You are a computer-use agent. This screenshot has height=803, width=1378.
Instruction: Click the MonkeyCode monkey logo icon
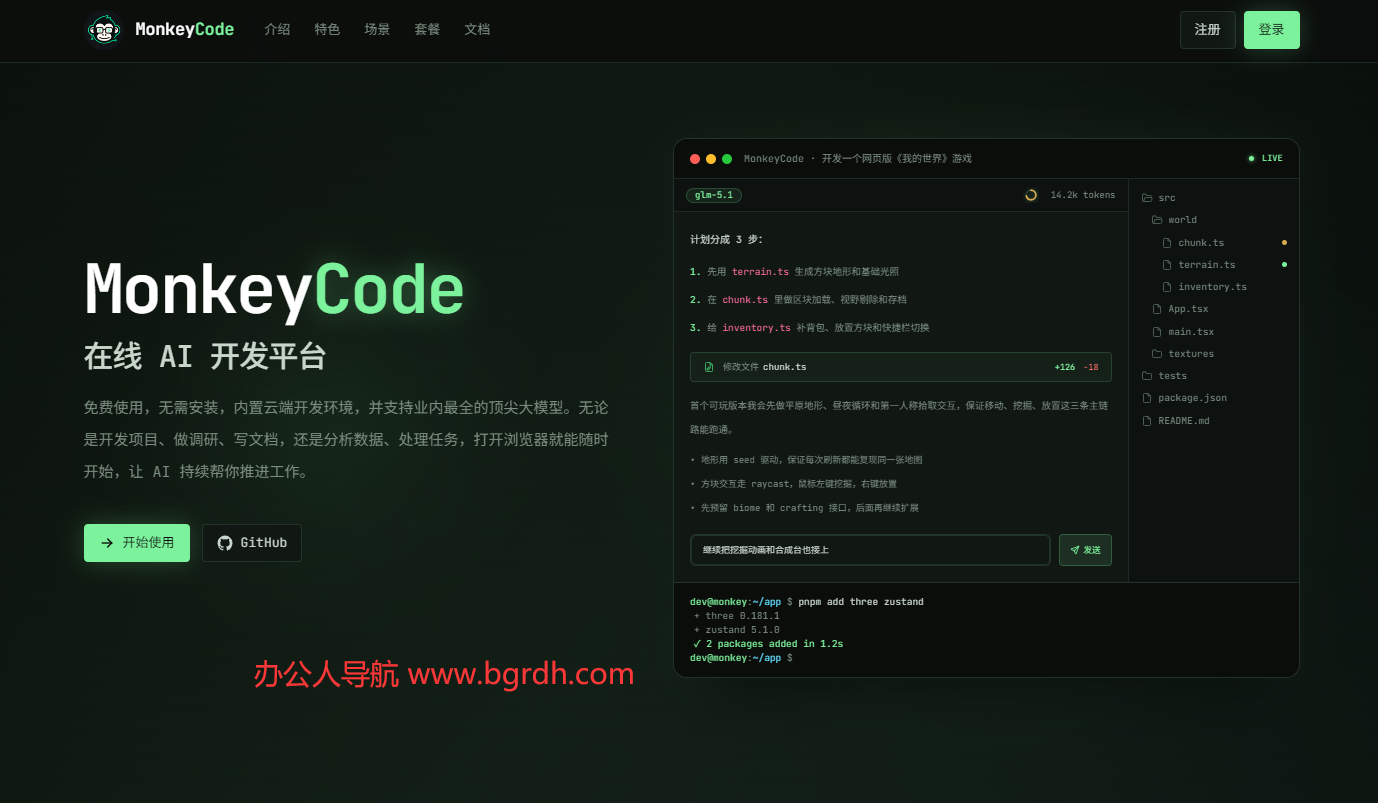tap(103, 29)
